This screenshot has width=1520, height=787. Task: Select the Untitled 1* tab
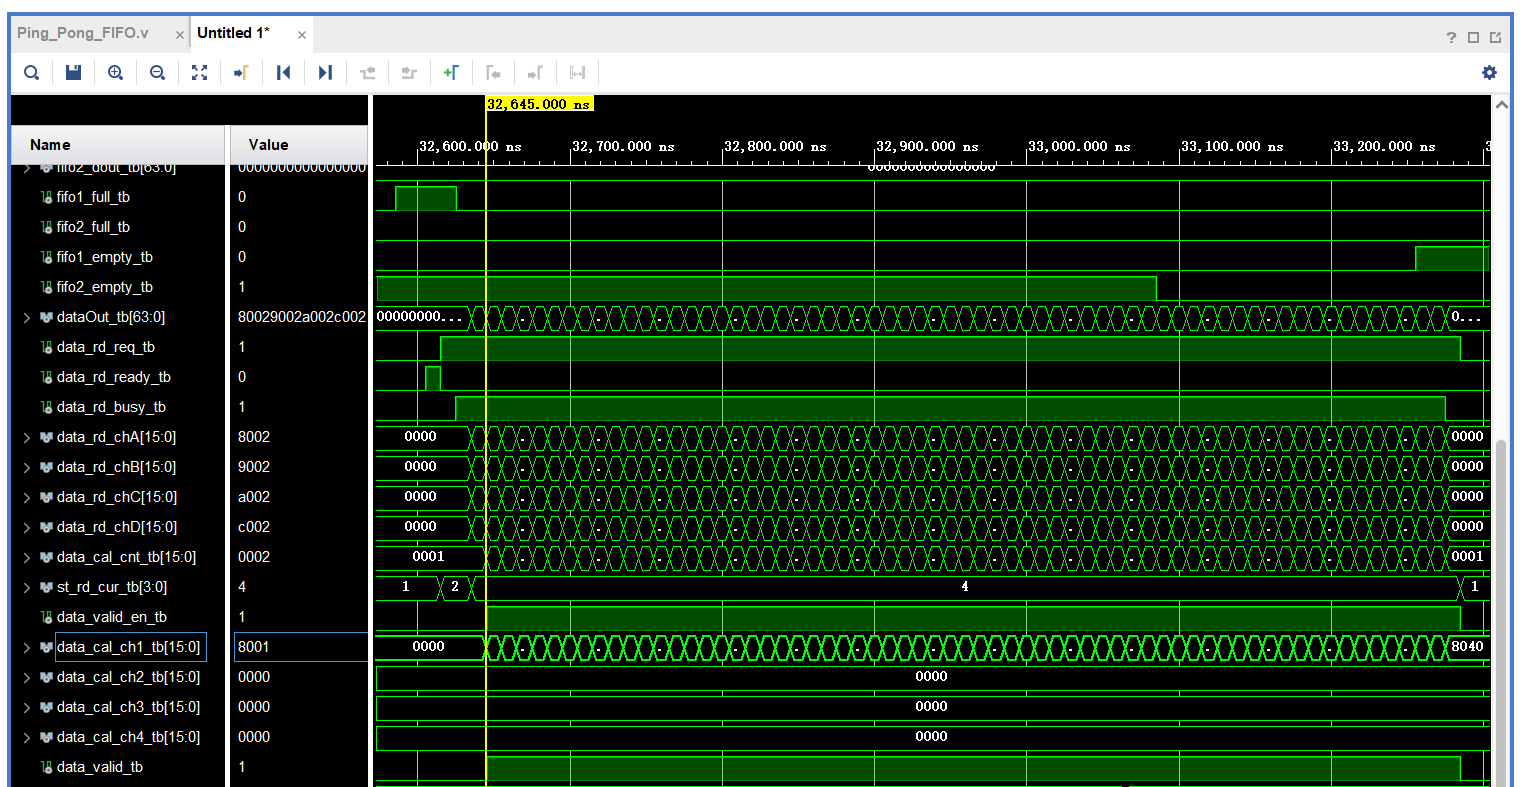pos(233,33)
